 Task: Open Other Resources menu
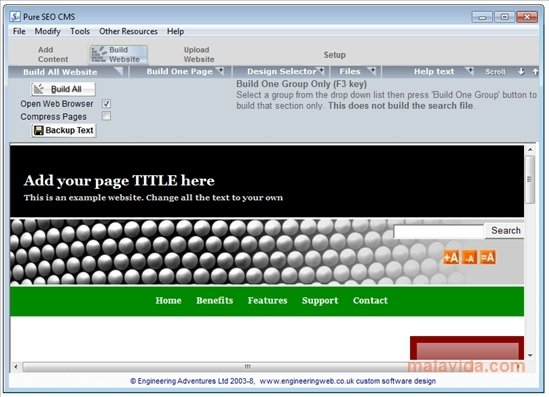pyautogui.click(x=128, y=31)
